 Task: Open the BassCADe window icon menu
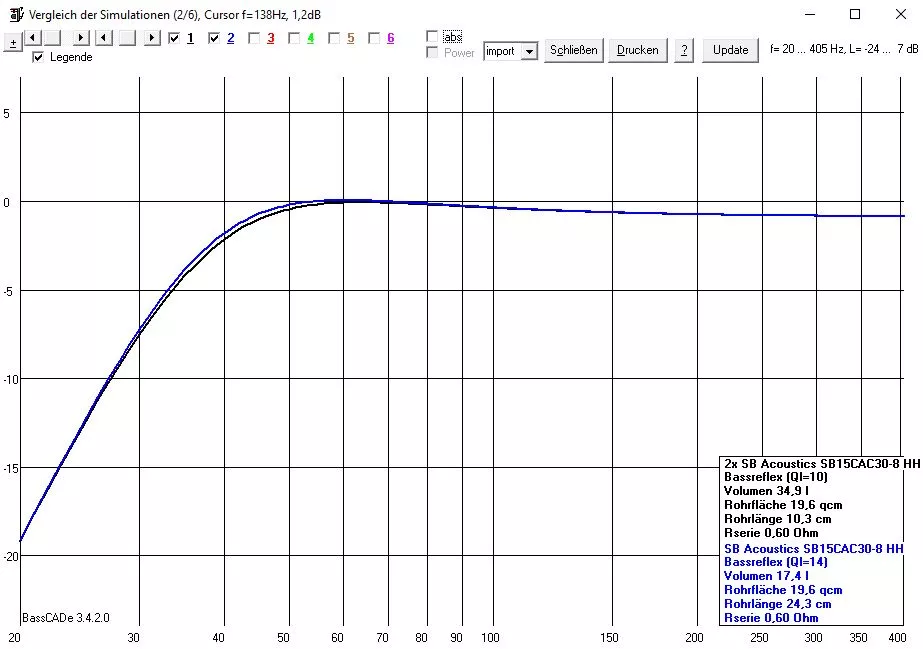[x=16, y=14]
